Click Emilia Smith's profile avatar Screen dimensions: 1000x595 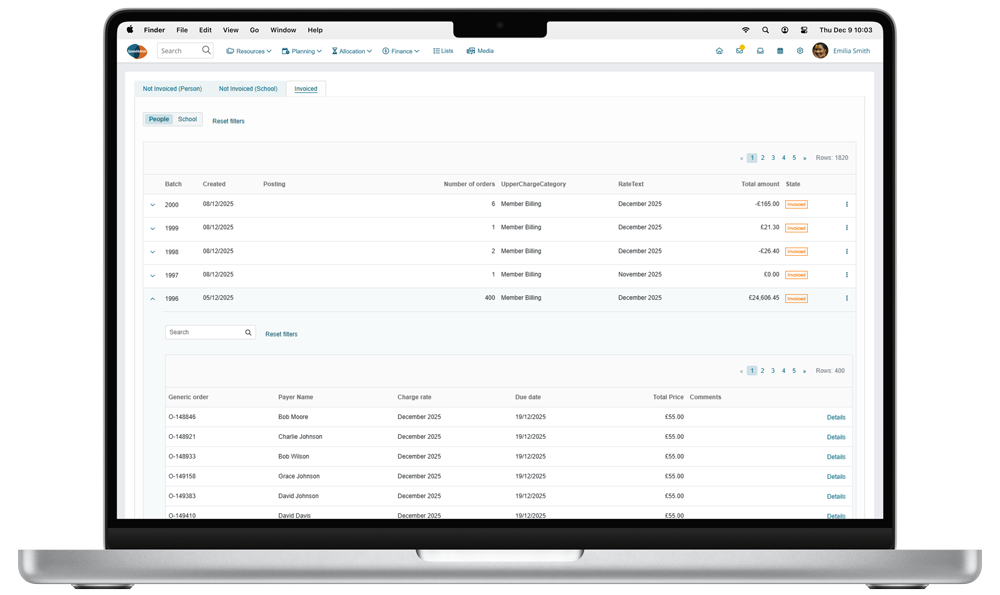[x=820, y=50]
